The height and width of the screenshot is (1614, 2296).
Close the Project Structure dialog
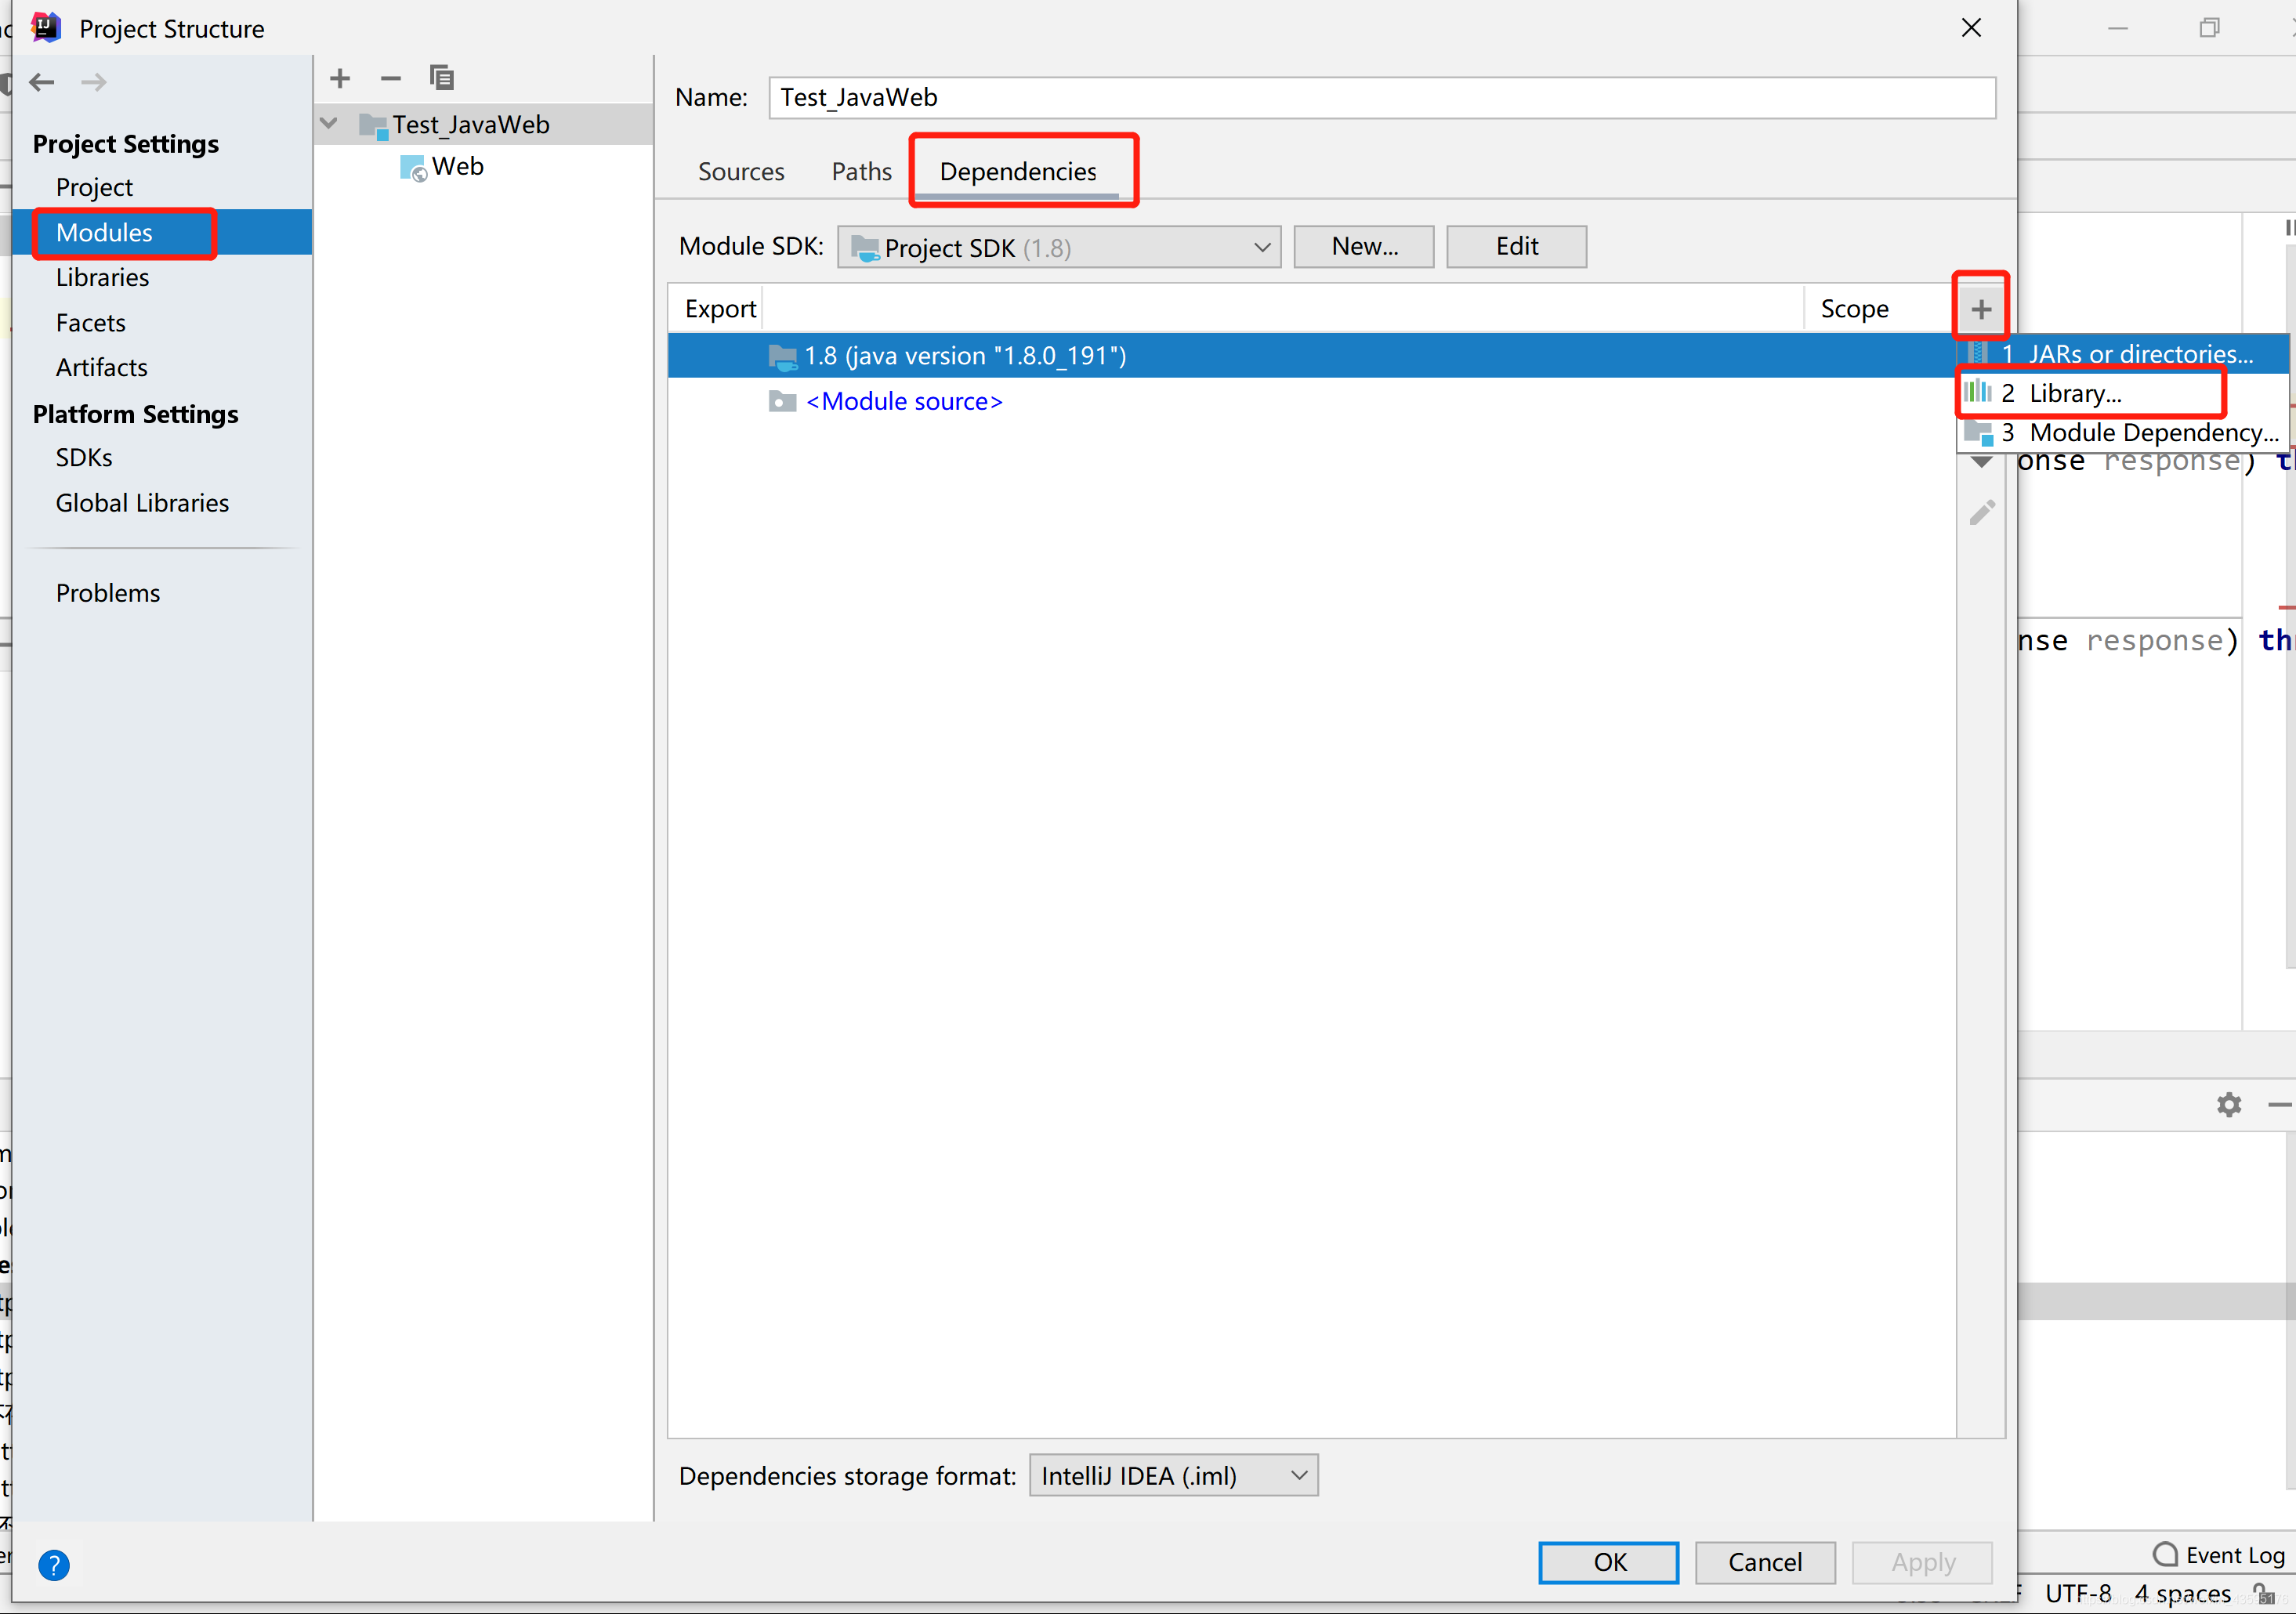[1971, 28]
